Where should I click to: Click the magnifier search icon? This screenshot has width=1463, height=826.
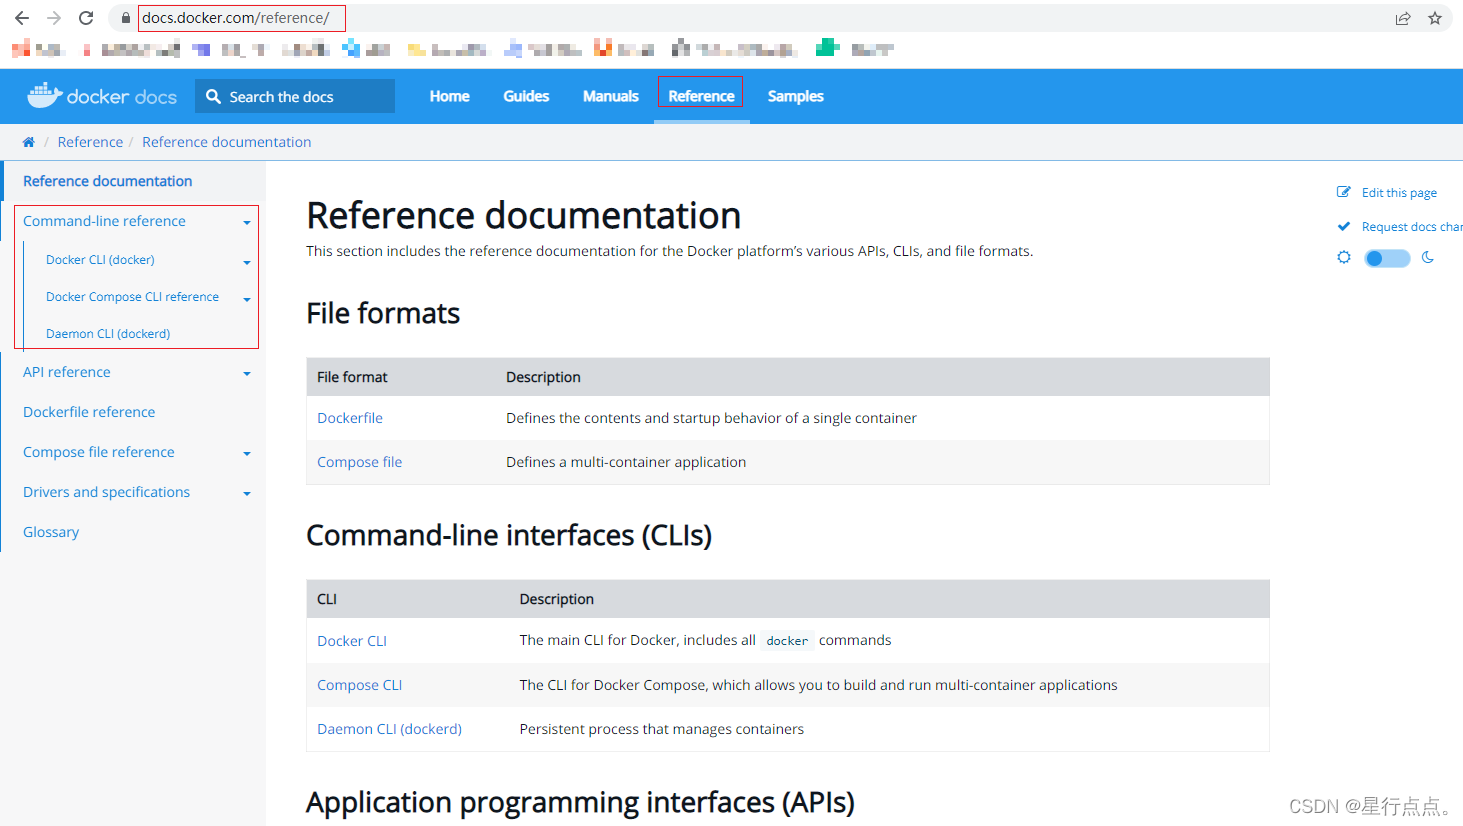(x=213, y=96)
